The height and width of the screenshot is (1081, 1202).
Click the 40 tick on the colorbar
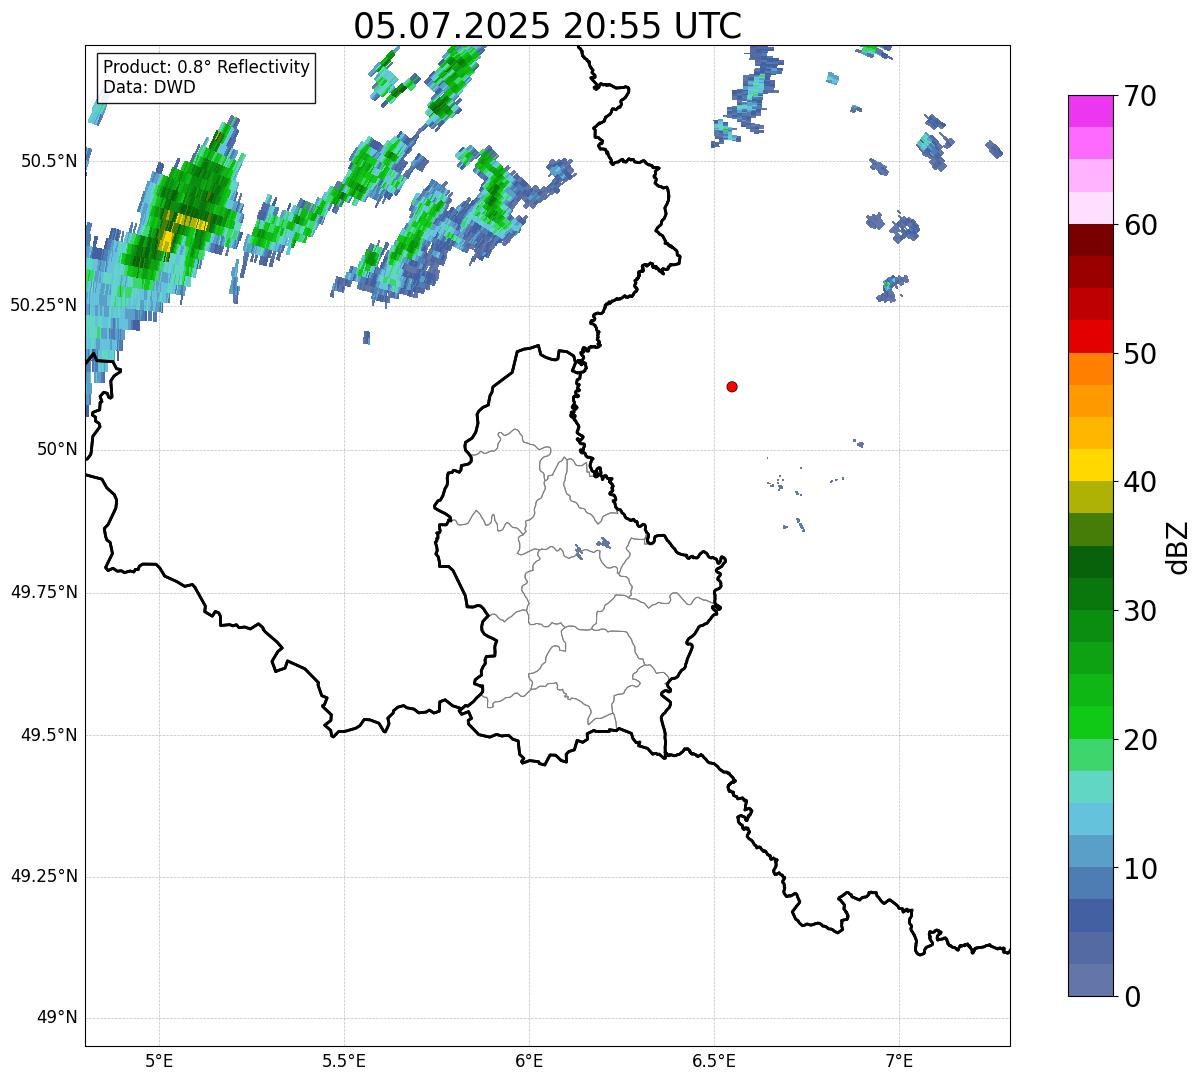tap(1139, 483)
